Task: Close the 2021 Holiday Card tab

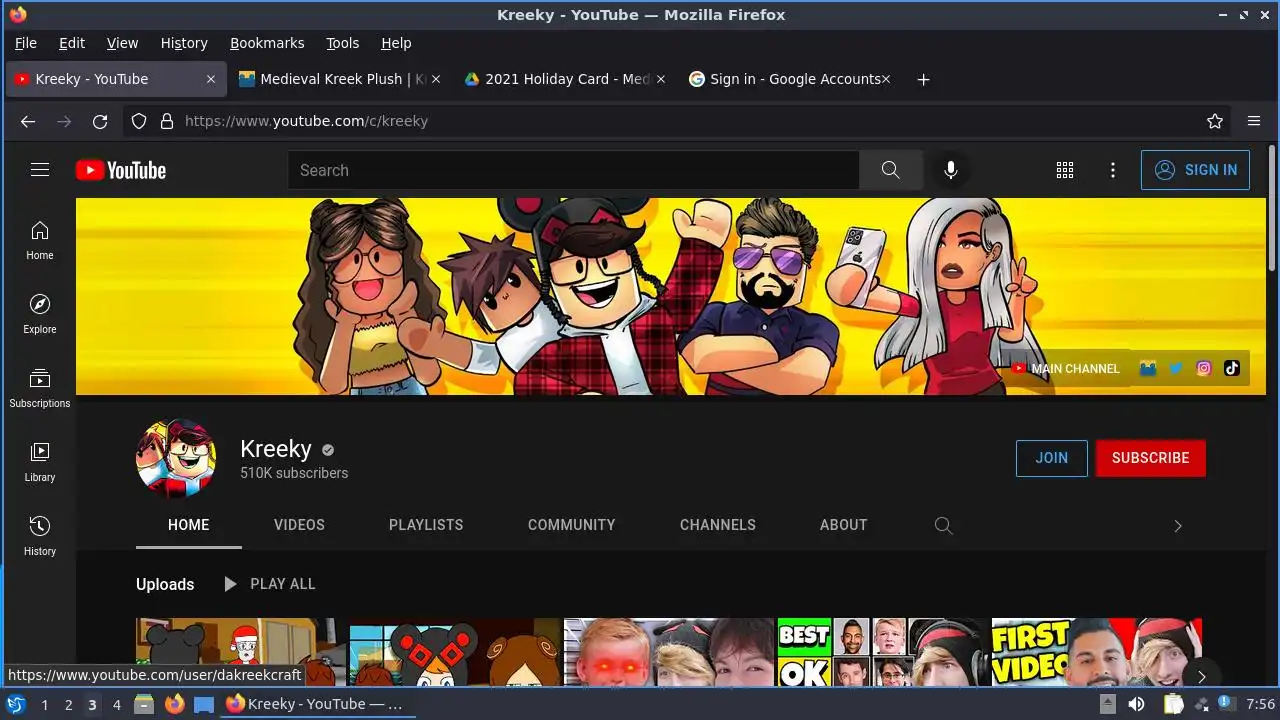Action: [x=660, y=79]
